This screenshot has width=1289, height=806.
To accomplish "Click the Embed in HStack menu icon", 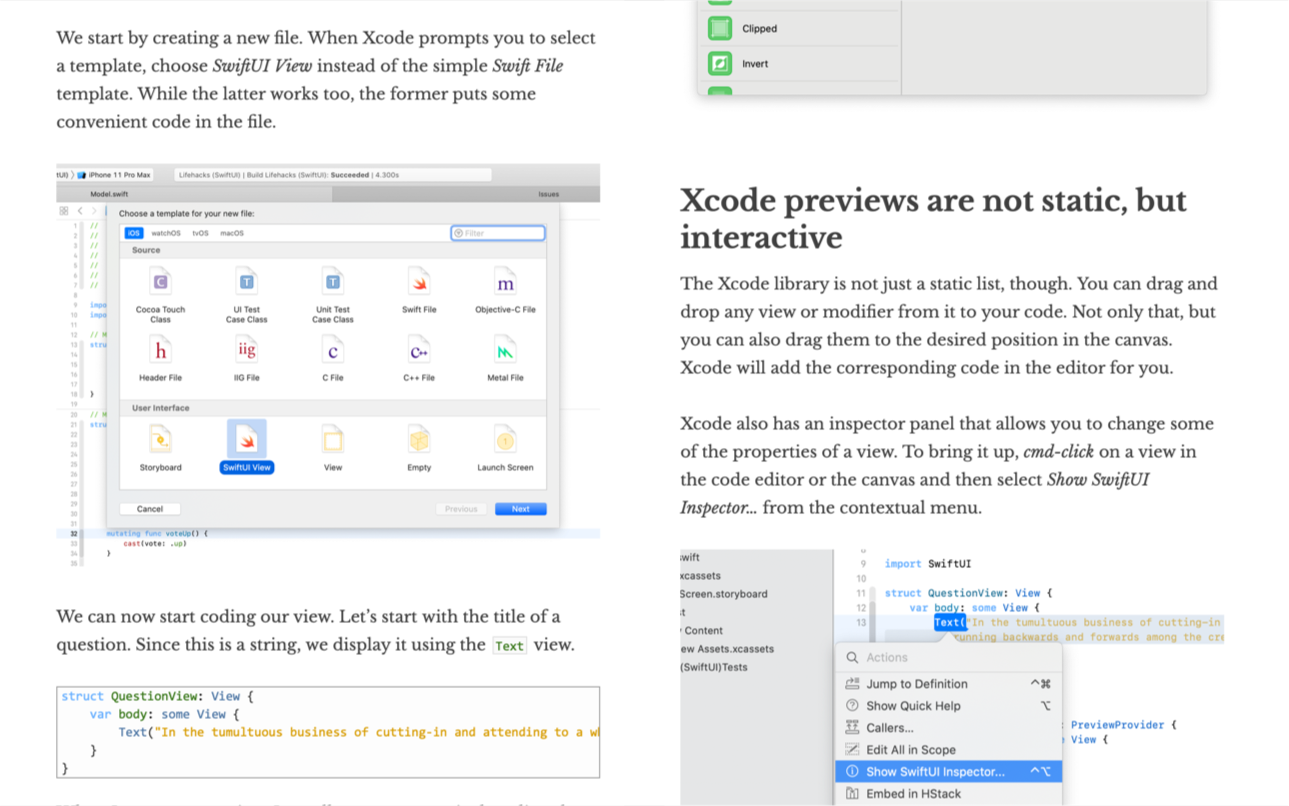I will pyautogui.click(x=852, y=794).
